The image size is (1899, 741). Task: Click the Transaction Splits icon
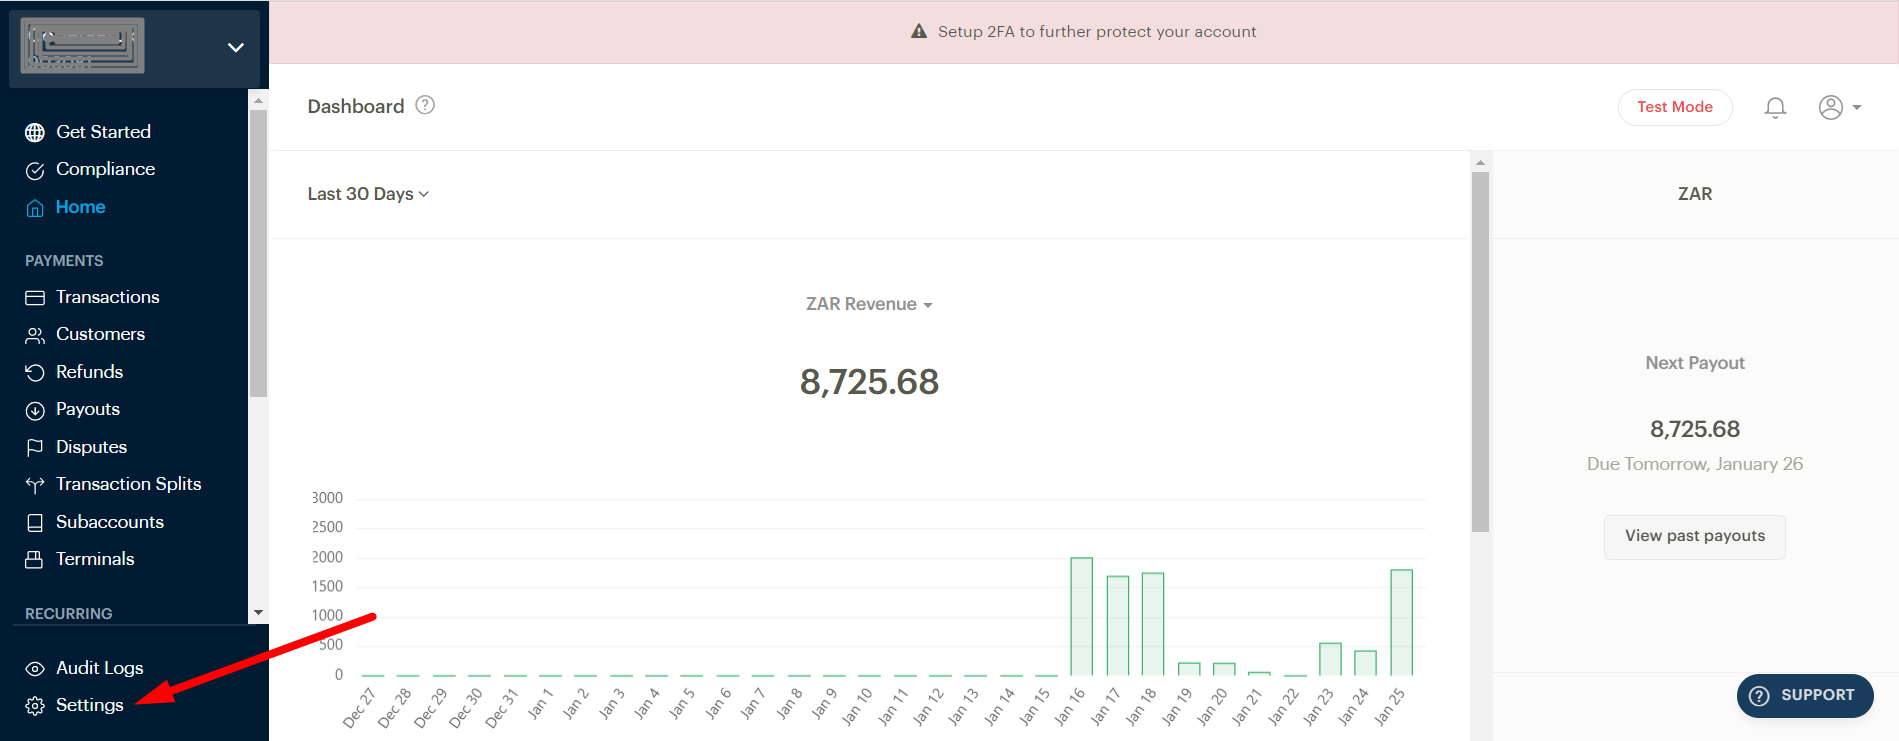point(35,485)
